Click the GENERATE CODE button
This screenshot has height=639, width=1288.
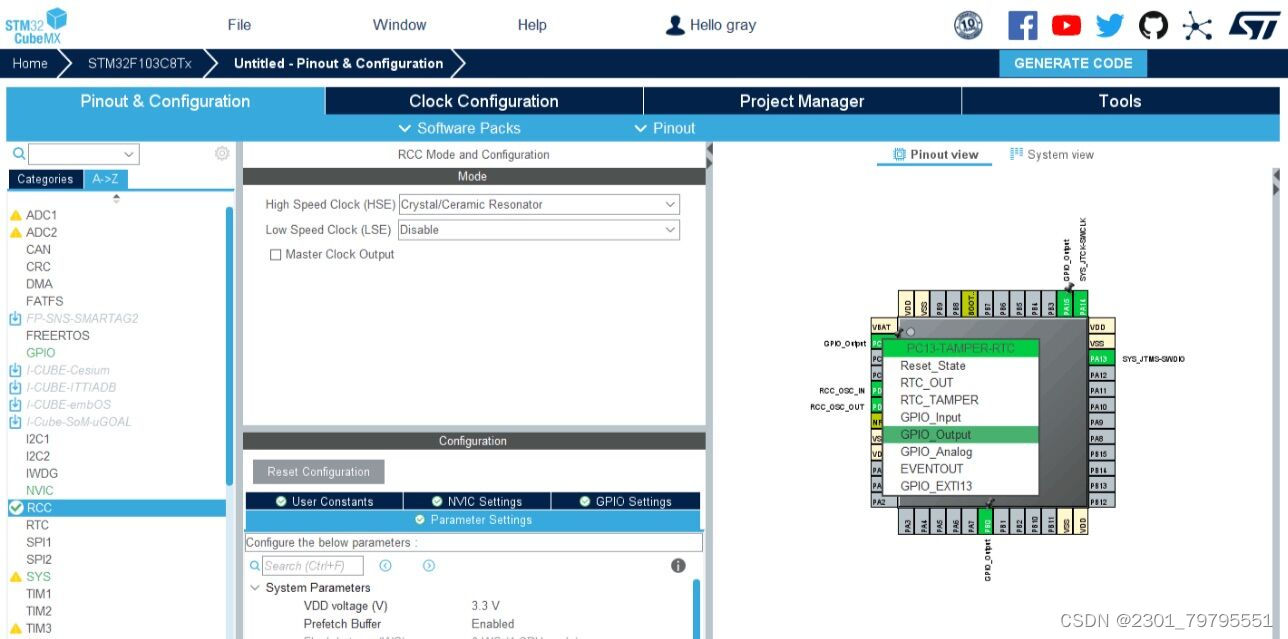(x=1073, y=63)
